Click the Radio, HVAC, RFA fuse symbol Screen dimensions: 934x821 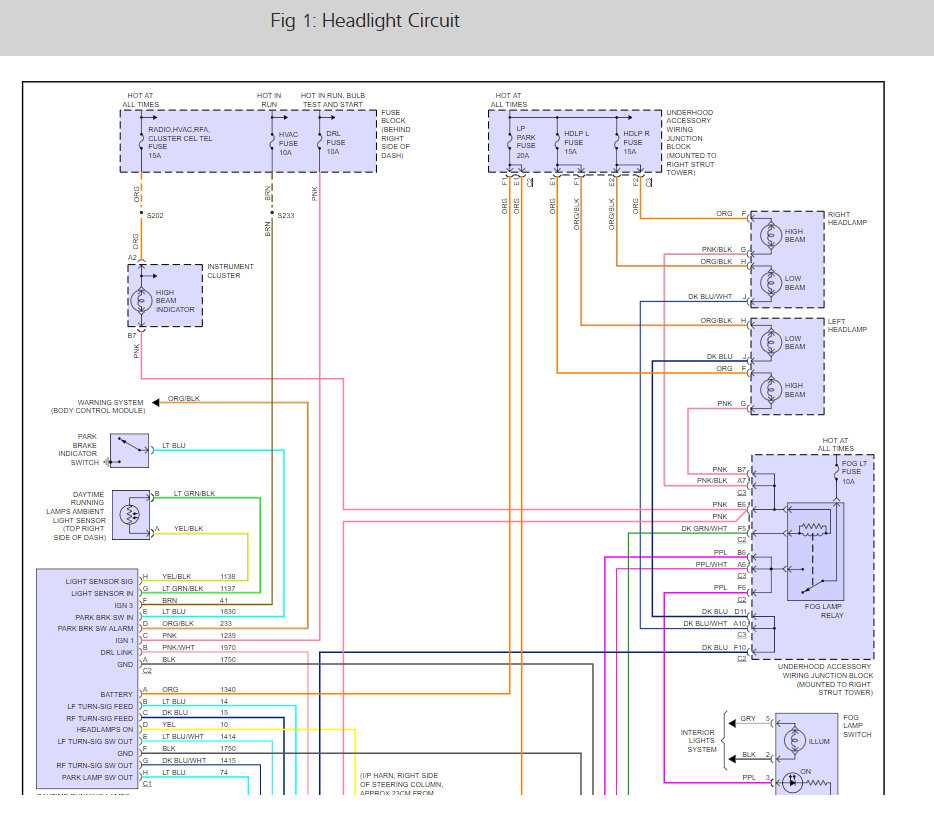[x=141, y=141]
